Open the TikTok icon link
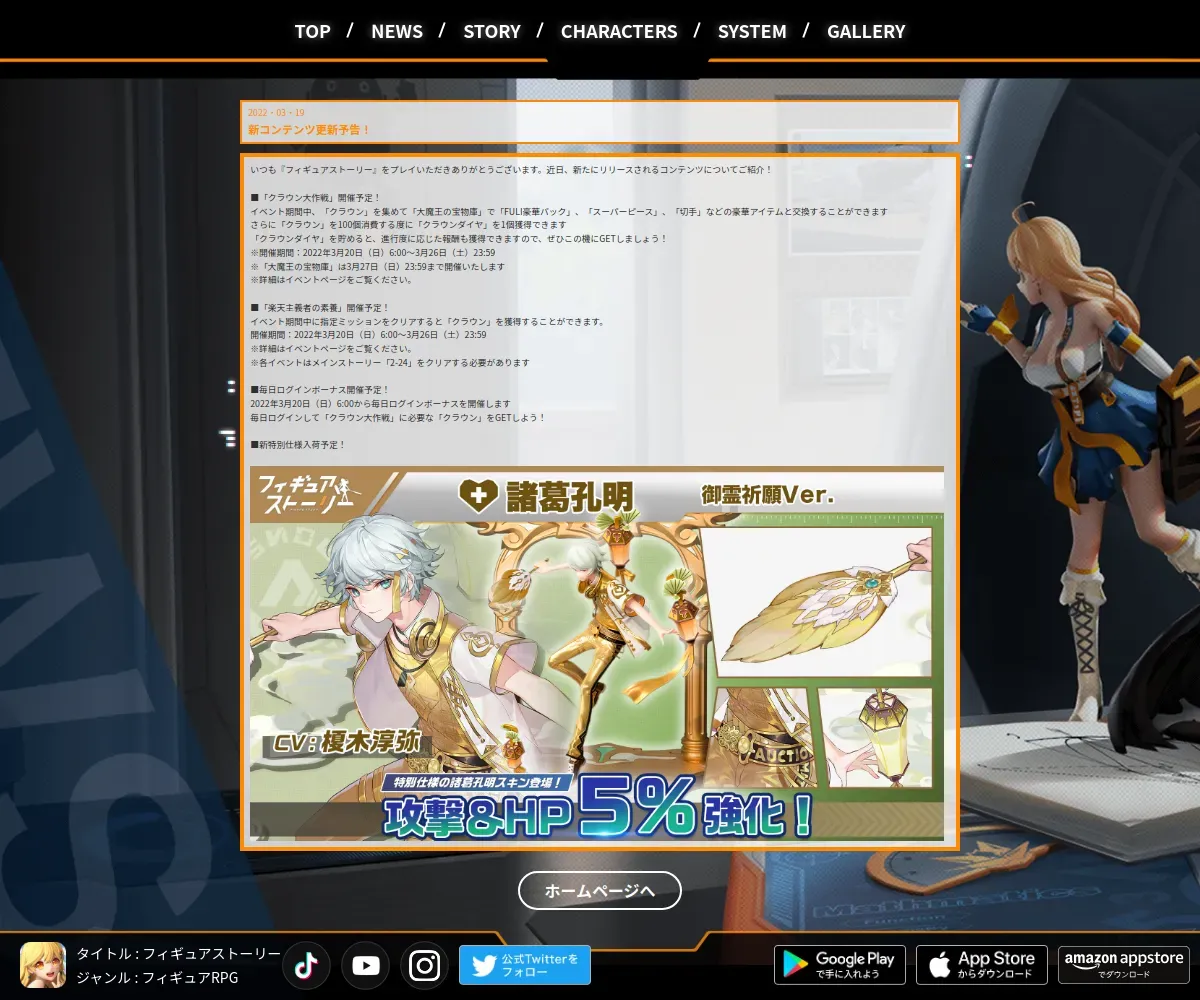This screenshot has height=1000, width=1200. coord(306,965)
